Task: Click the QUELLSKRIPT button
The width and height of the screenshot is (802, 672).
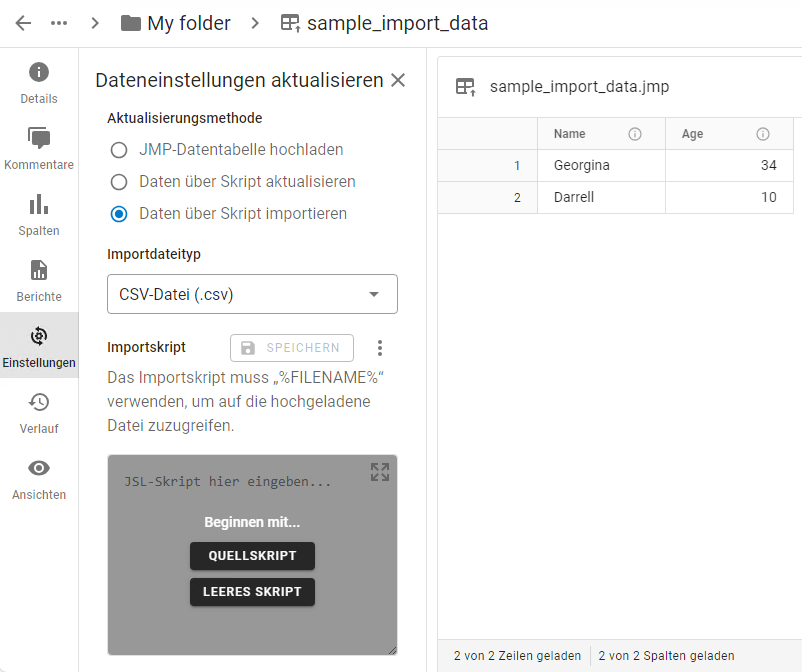Action: tap(252, 556)
